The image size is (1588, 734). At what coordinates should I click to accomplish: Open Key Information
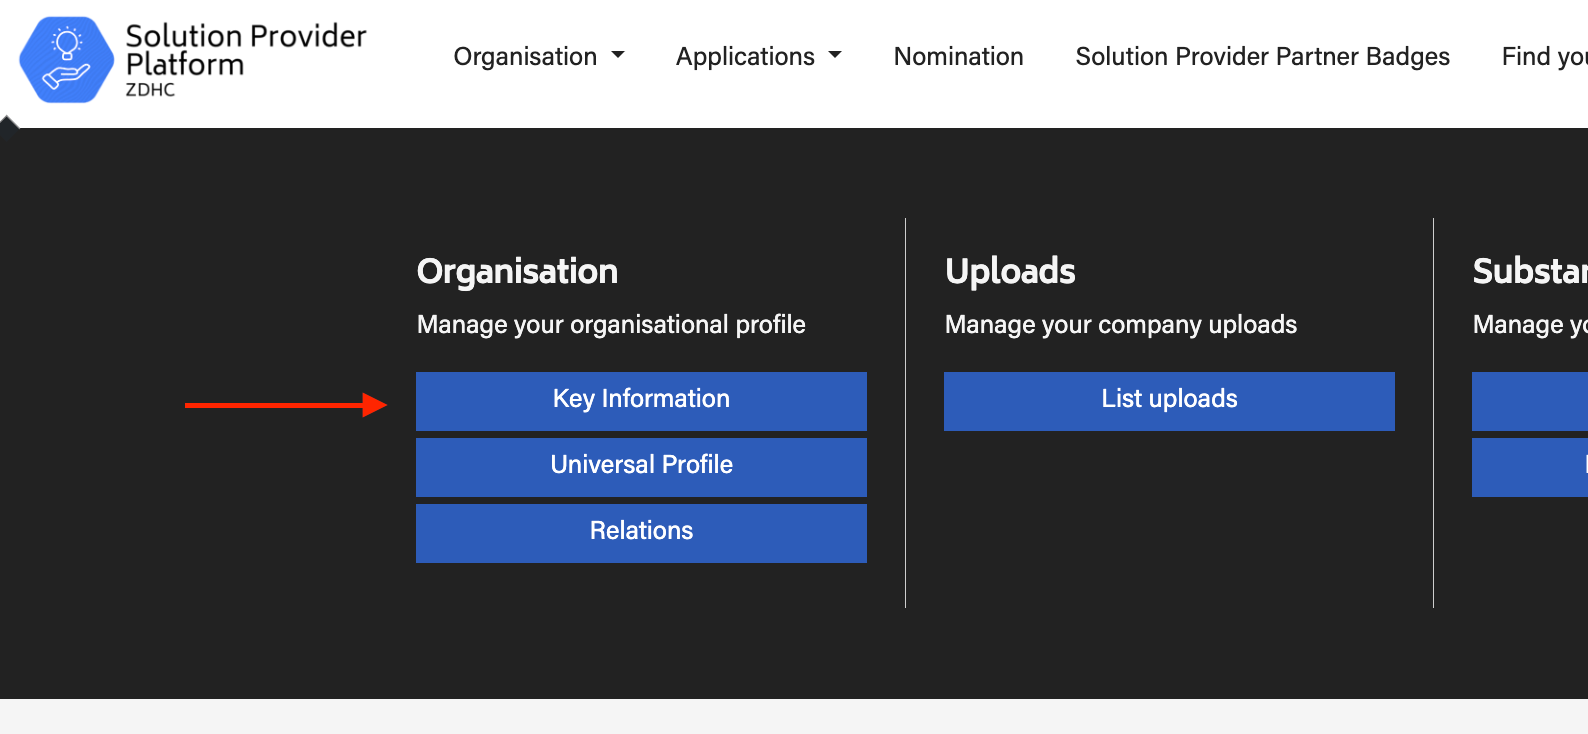point(641,401)
